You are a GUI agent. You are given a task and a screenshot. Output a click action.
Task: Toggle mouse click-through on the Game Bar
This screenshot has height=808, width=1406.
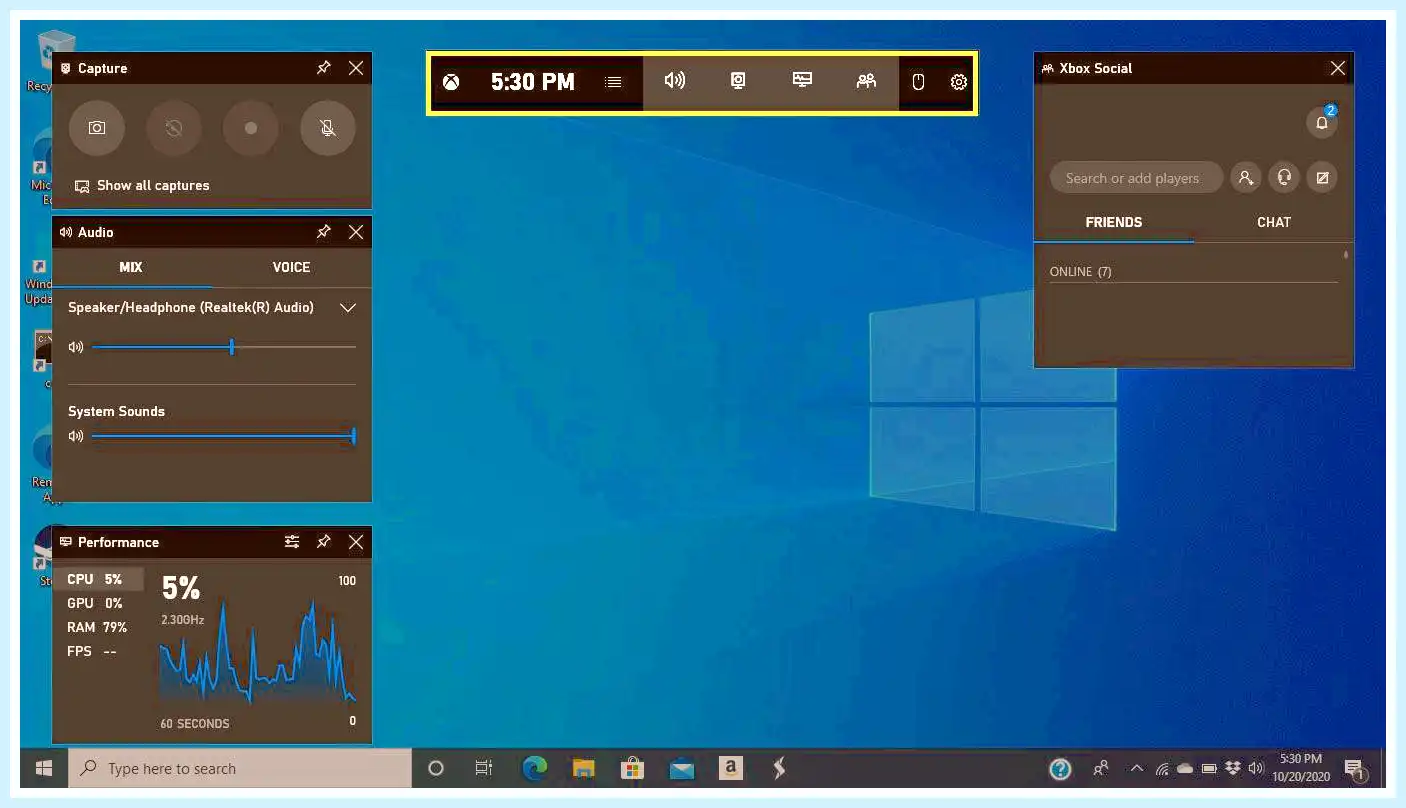coord(918,82)
